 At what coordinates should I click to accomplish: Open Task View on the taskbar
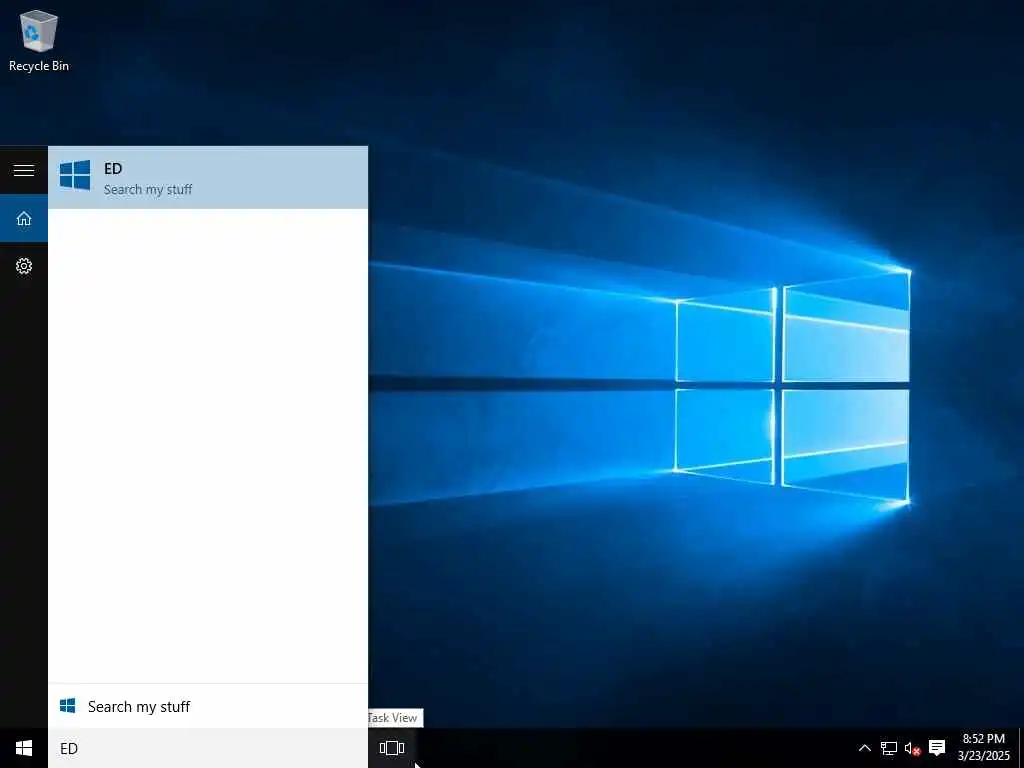click(392, 748)
